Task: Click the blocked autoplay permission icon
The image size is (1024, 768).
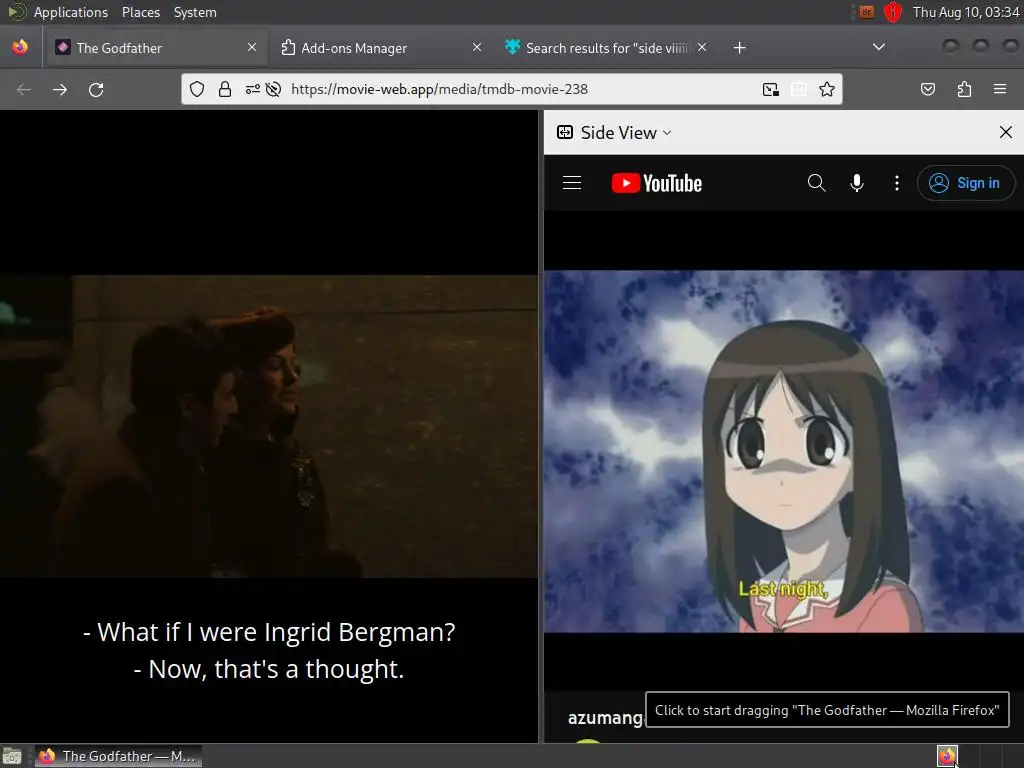Action: tap(273, 89)
